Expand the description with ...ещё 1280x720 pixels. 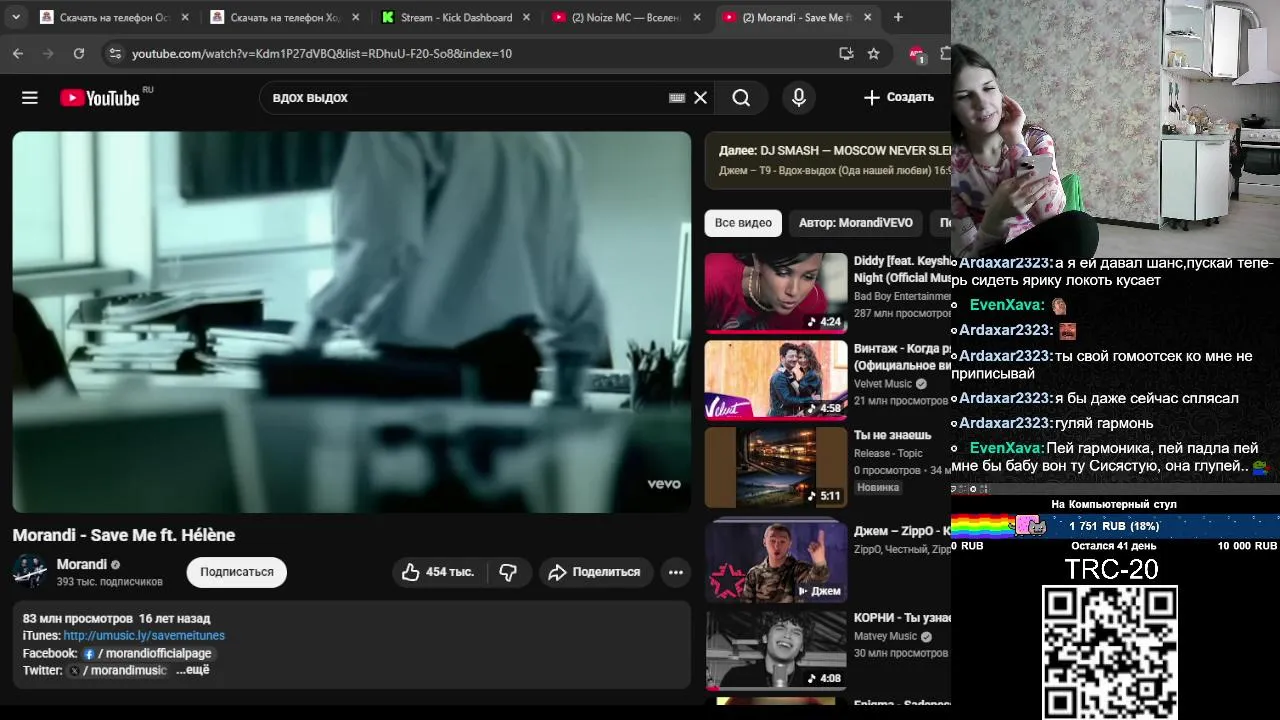click(x=193, y=670)
